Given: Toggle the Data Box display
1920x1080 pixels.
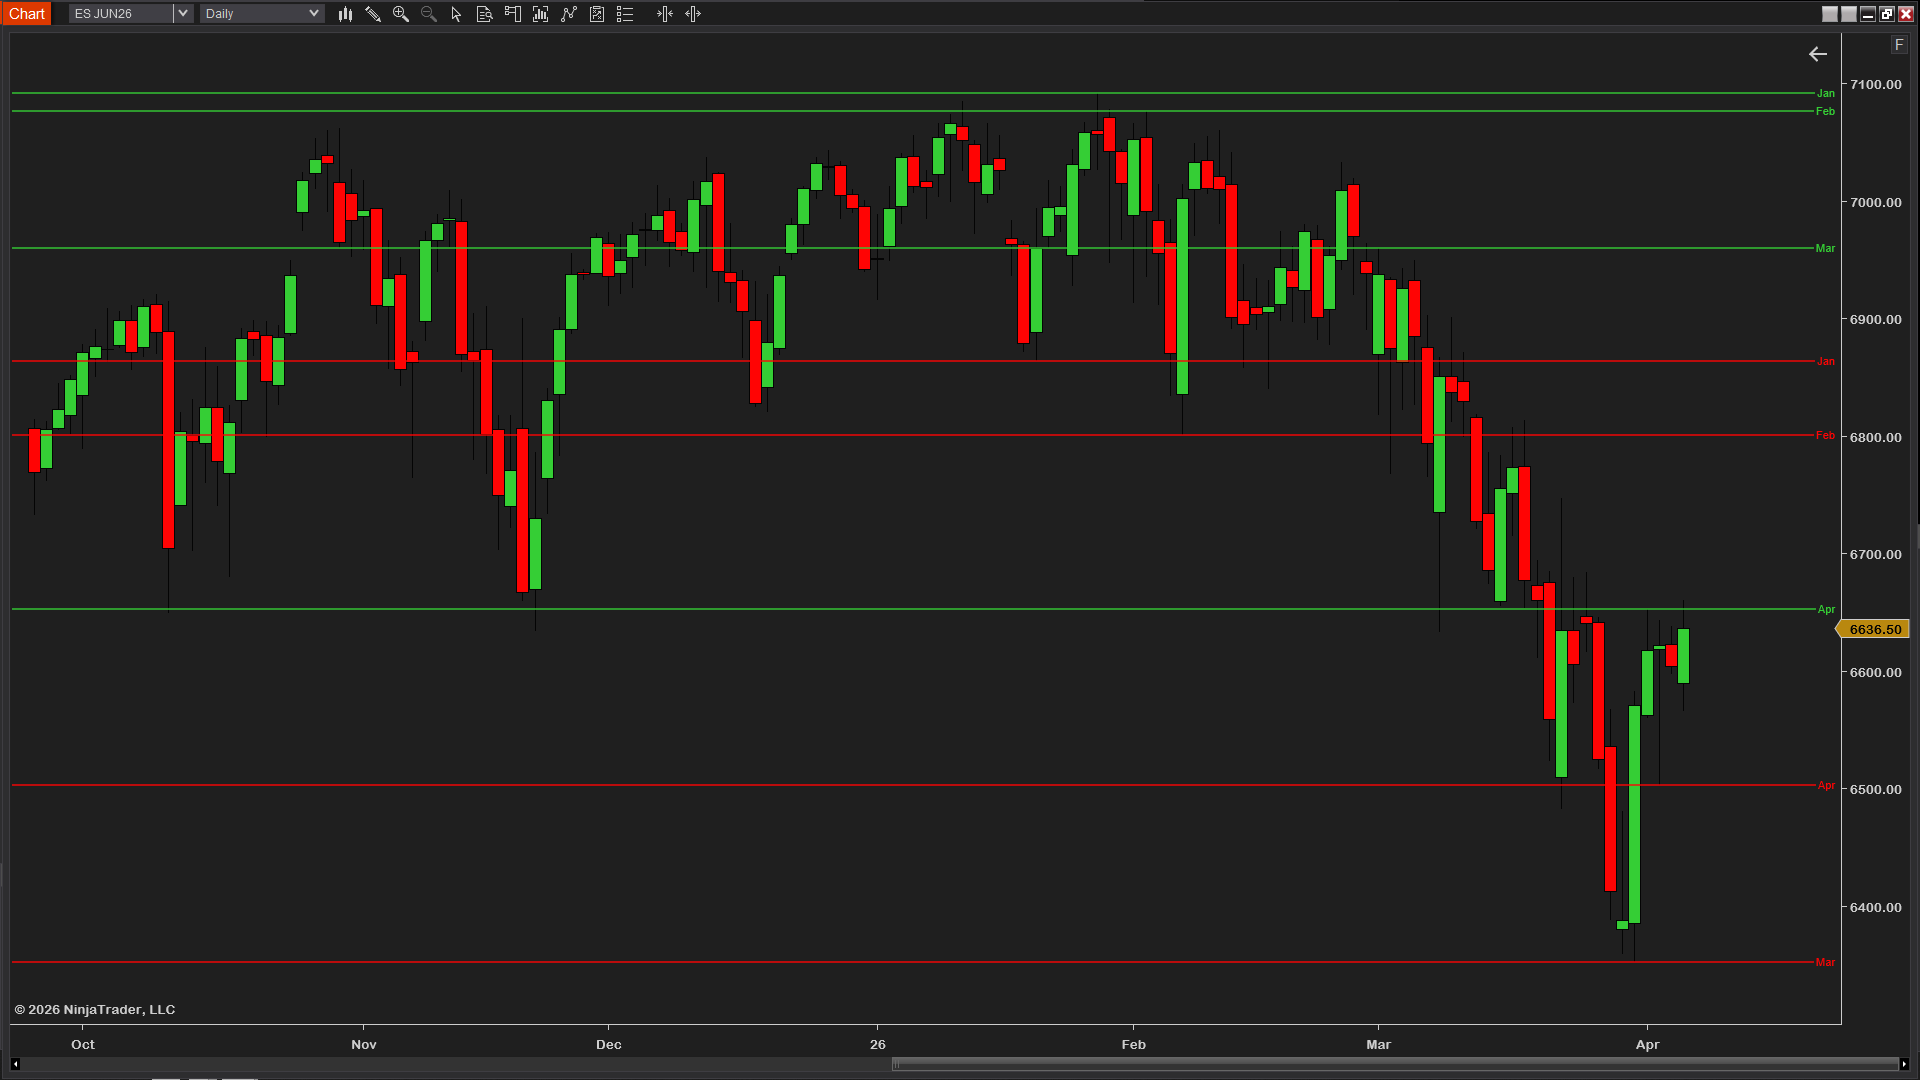Looking at the screenshot, I should click(485, 14).
